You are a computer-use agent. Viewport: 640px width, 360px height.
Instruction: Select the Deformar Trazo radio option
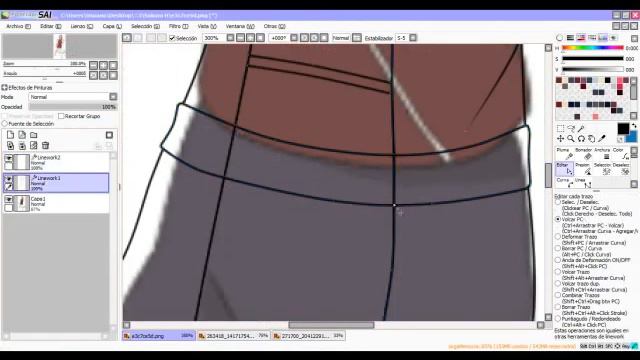click(558, 237)
